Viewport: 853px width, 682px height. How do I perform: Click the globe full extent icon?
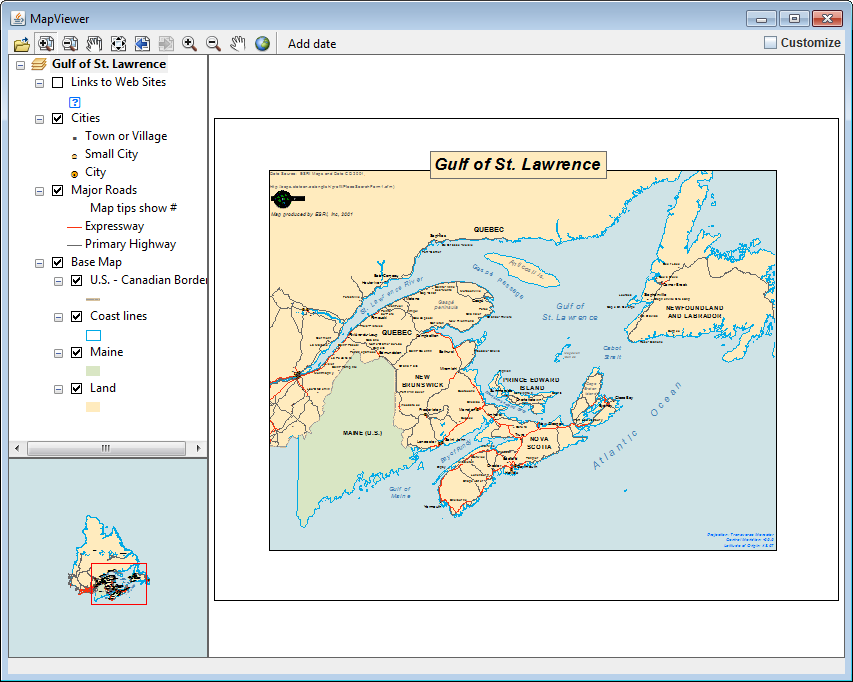(262, 43)
